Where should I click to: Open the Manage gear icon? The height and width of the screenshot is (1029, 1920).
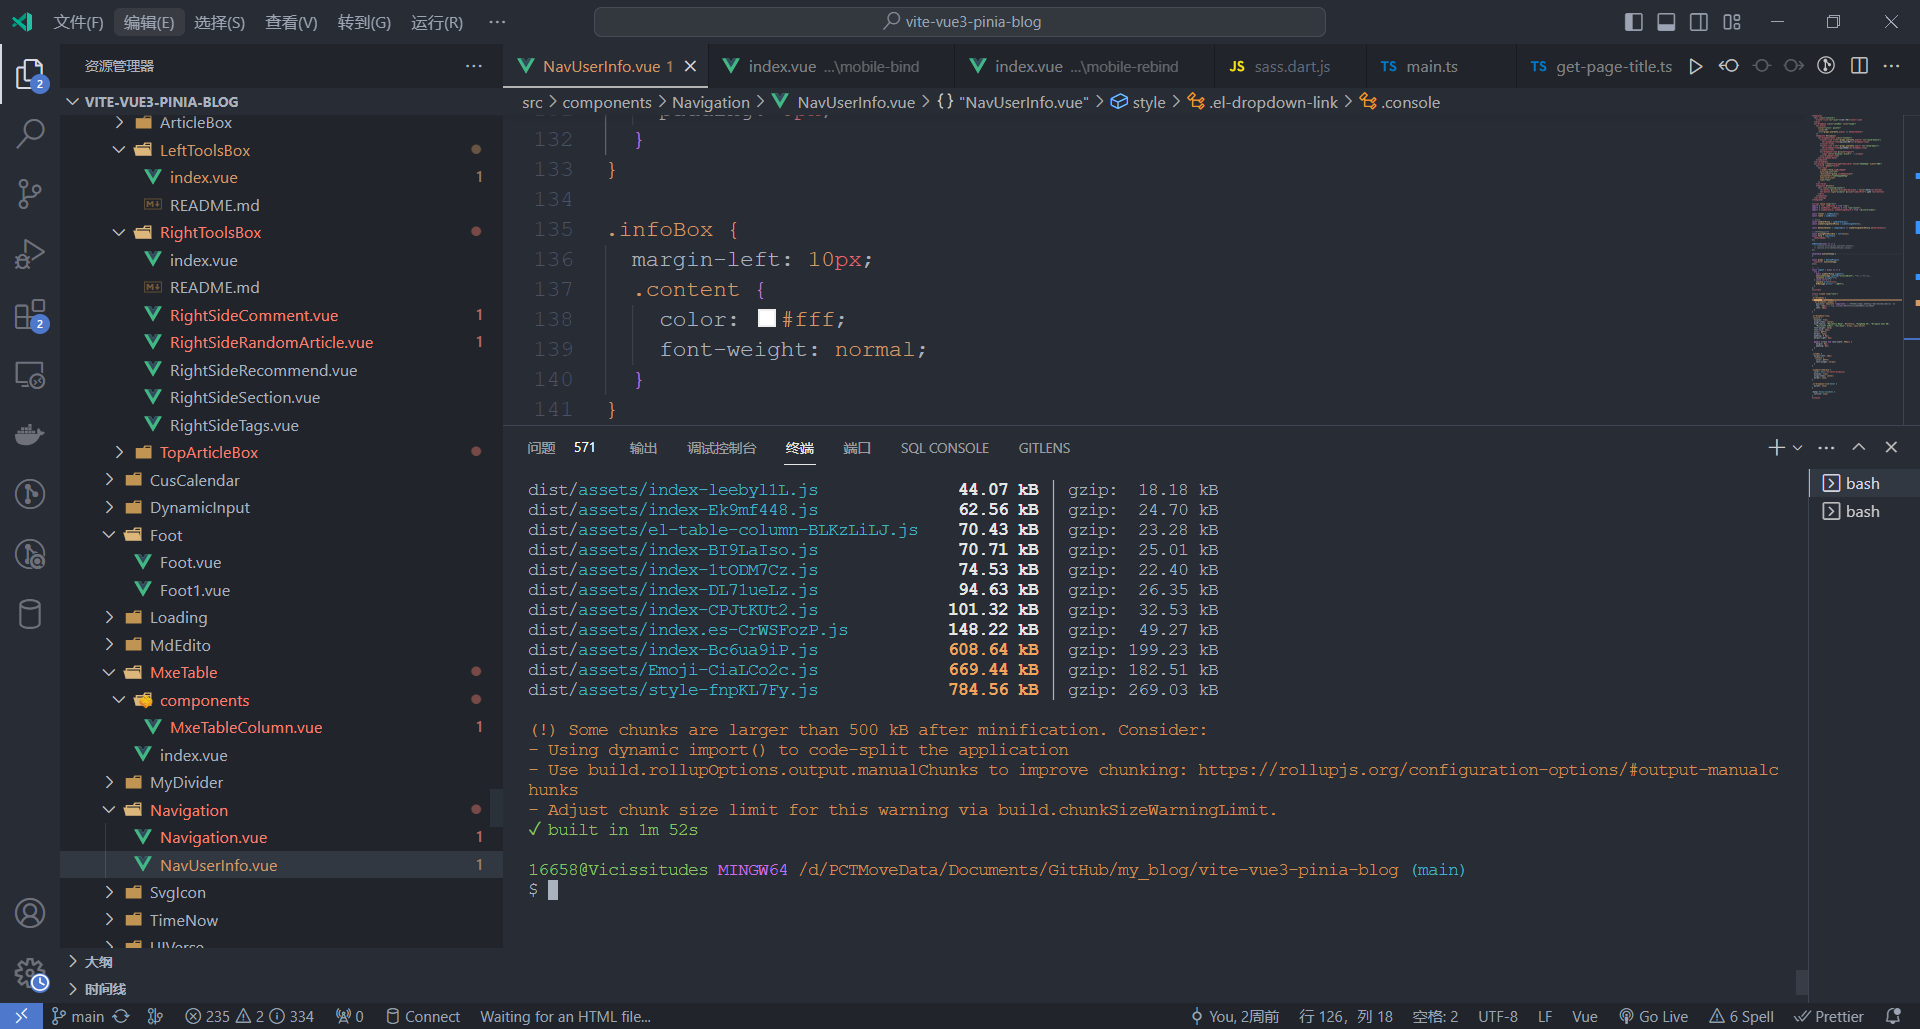point(30,973)
